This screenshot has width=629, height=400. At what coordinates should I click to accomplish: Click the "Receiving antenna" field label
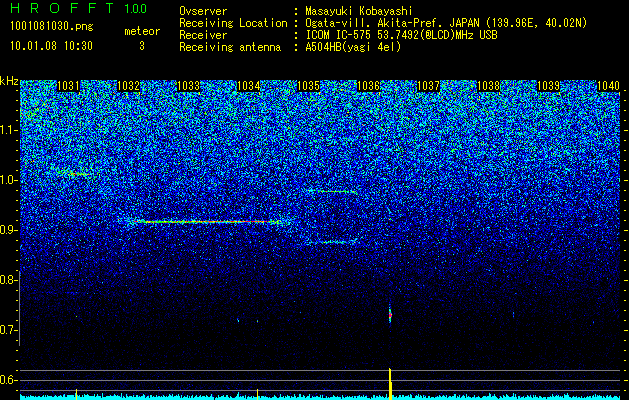pyautogui.click(x=230, y=47)
